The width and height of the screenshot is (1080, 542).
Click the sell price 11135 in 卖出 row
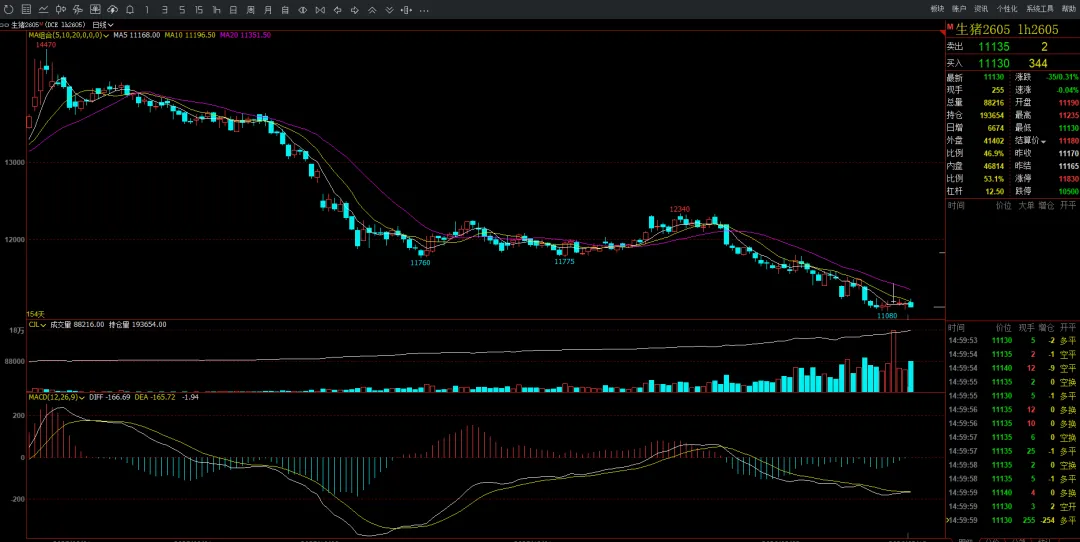click(x=994, y=47)
